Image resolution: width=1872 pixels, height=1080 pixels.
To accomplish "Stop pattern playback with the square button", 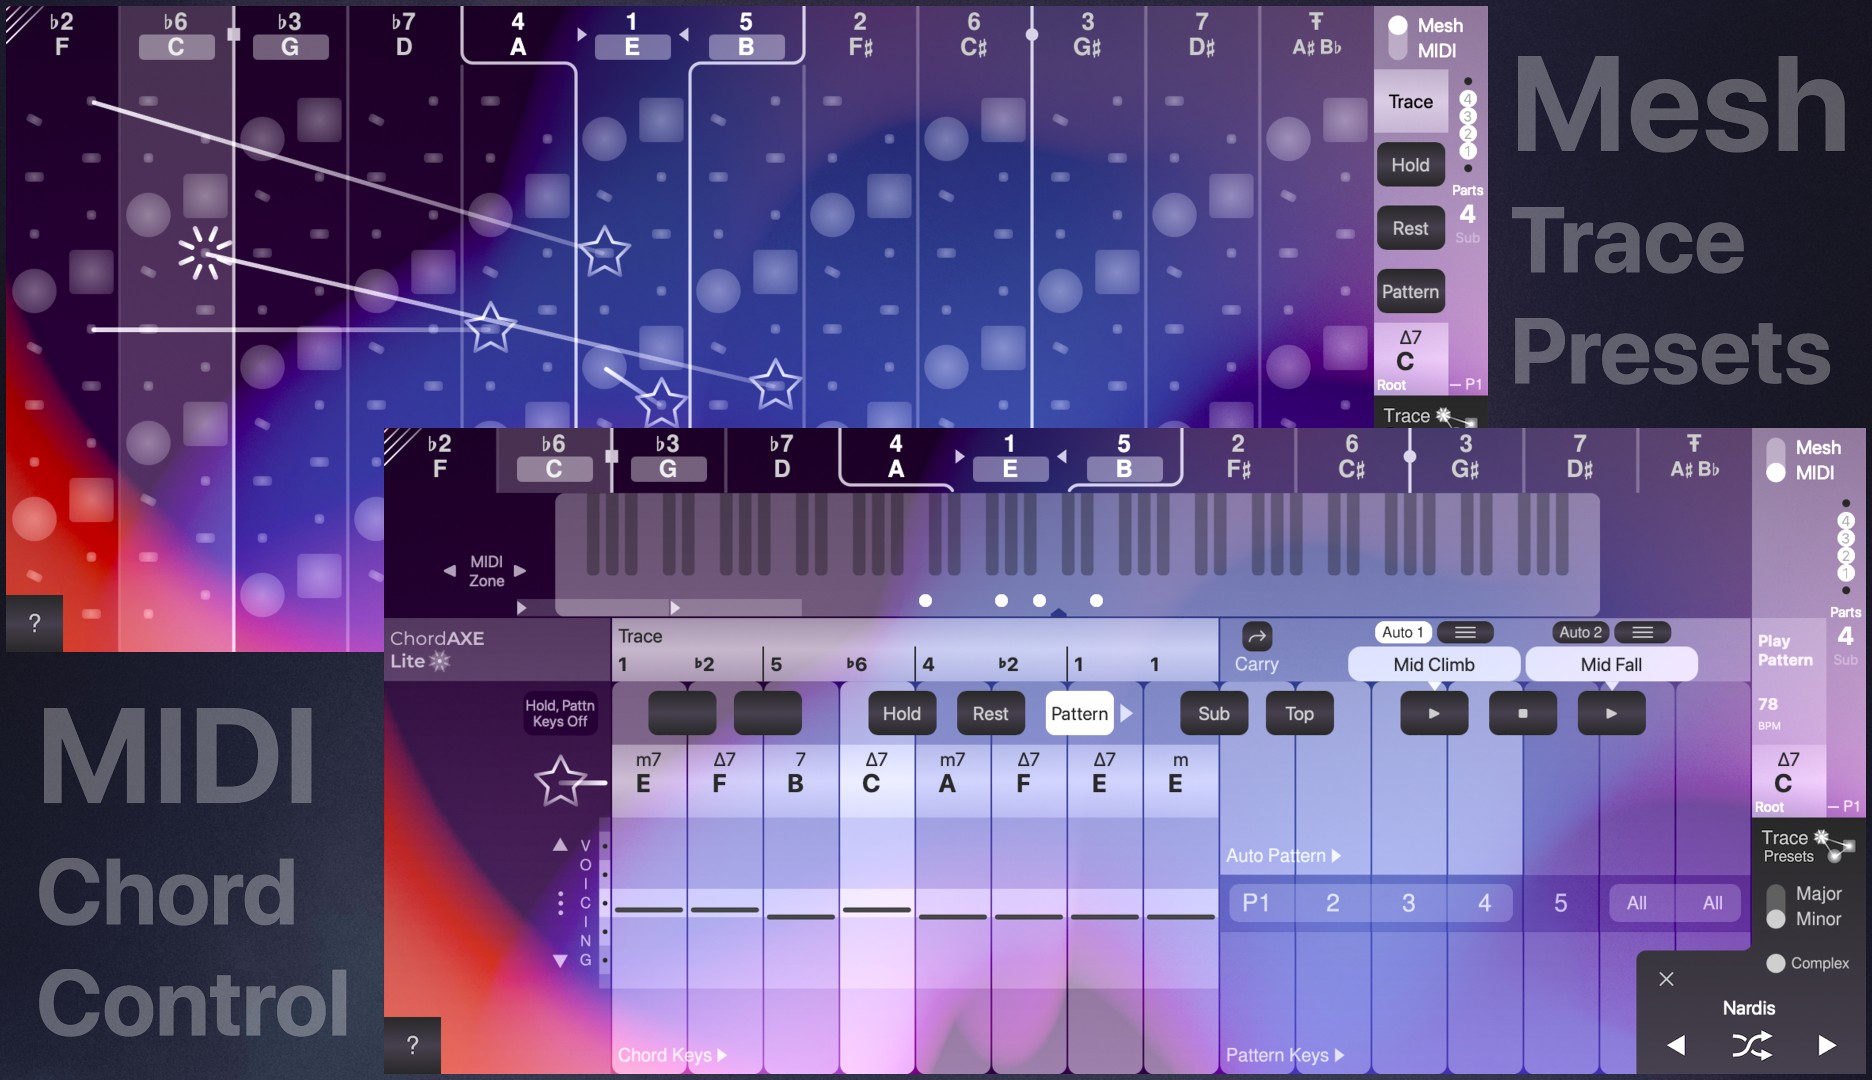I will click(x=1522, y=713).
